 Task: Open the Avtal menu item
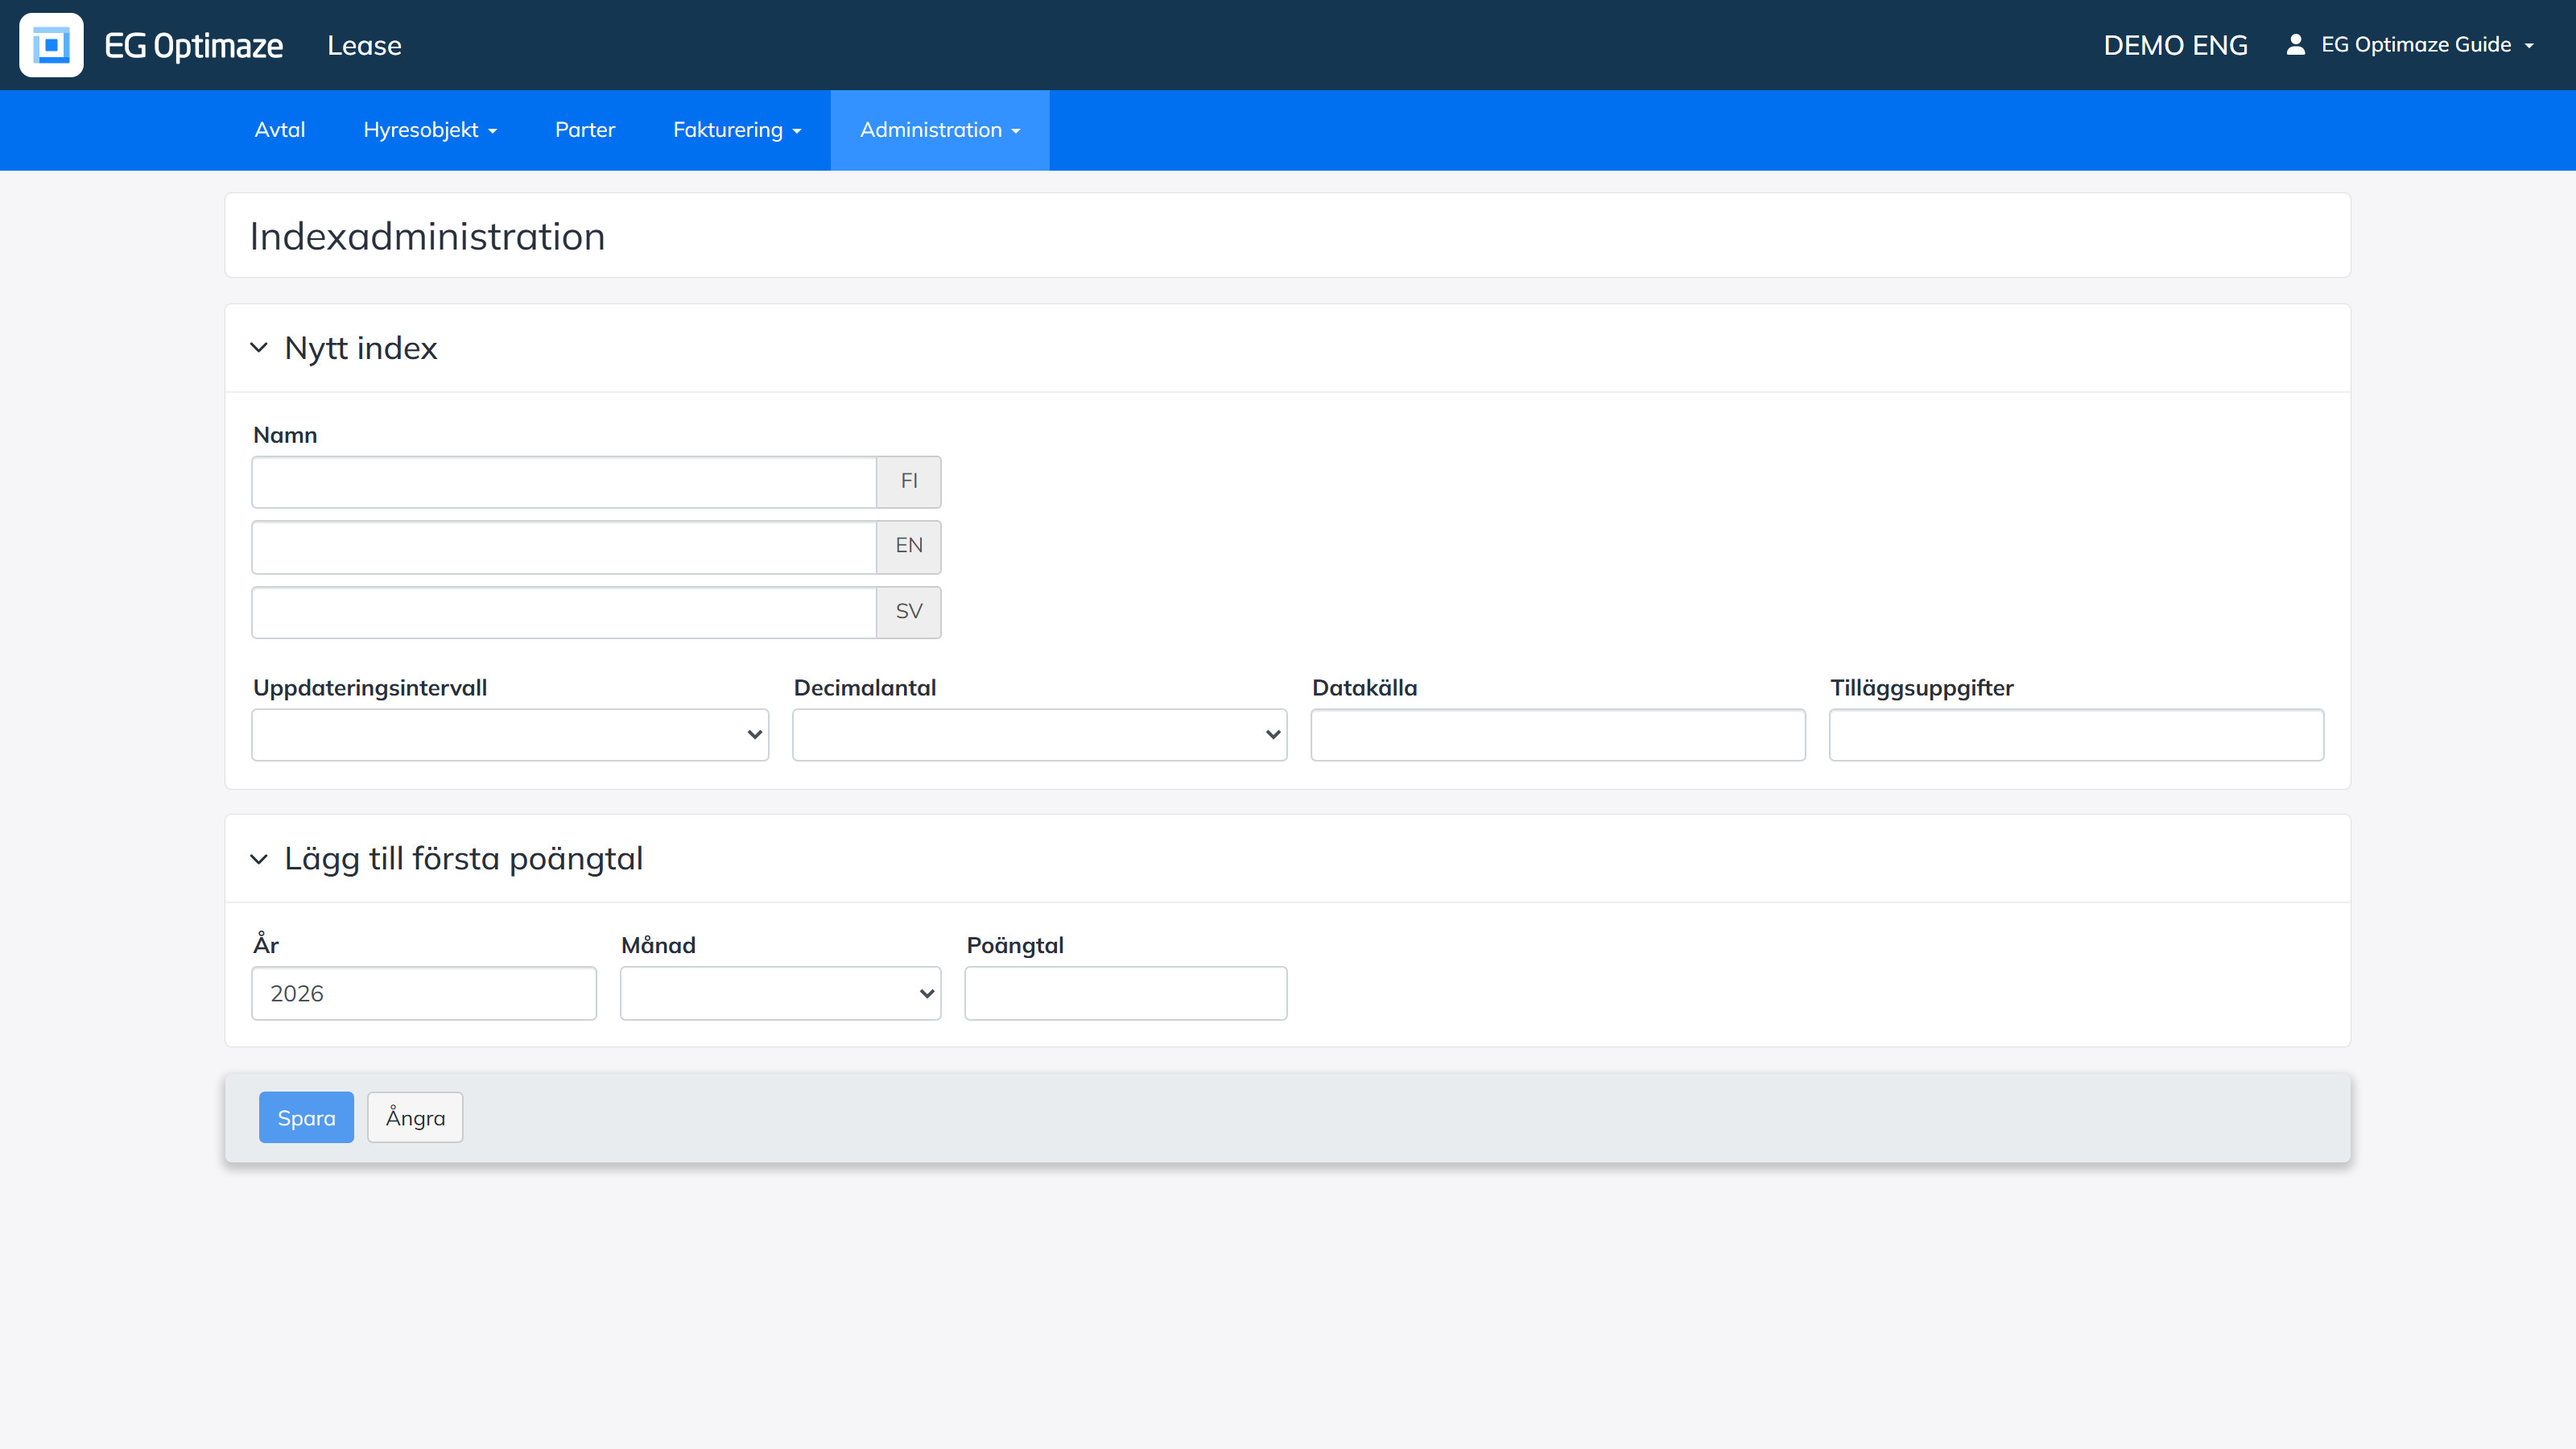(x=280, y=130)
